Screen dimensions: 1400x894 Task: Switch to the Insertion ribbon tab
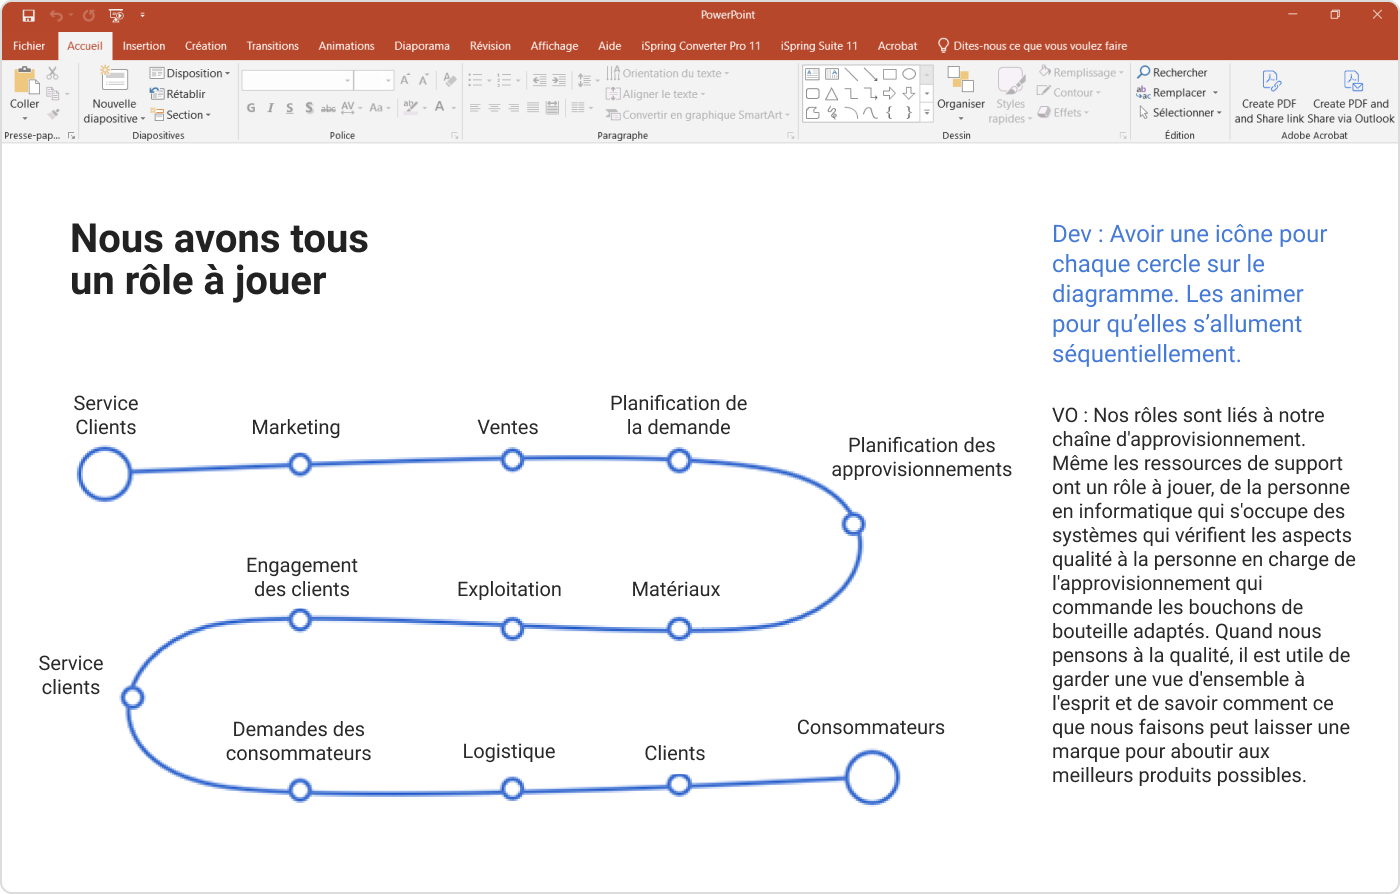[143, 45]
